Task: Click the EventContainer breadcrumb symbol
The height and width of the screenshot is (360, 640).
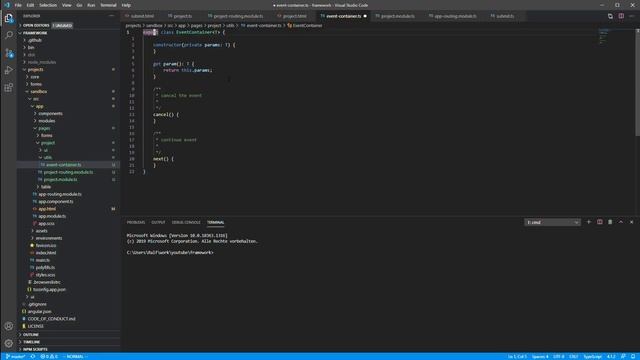Action: (304, 25)
